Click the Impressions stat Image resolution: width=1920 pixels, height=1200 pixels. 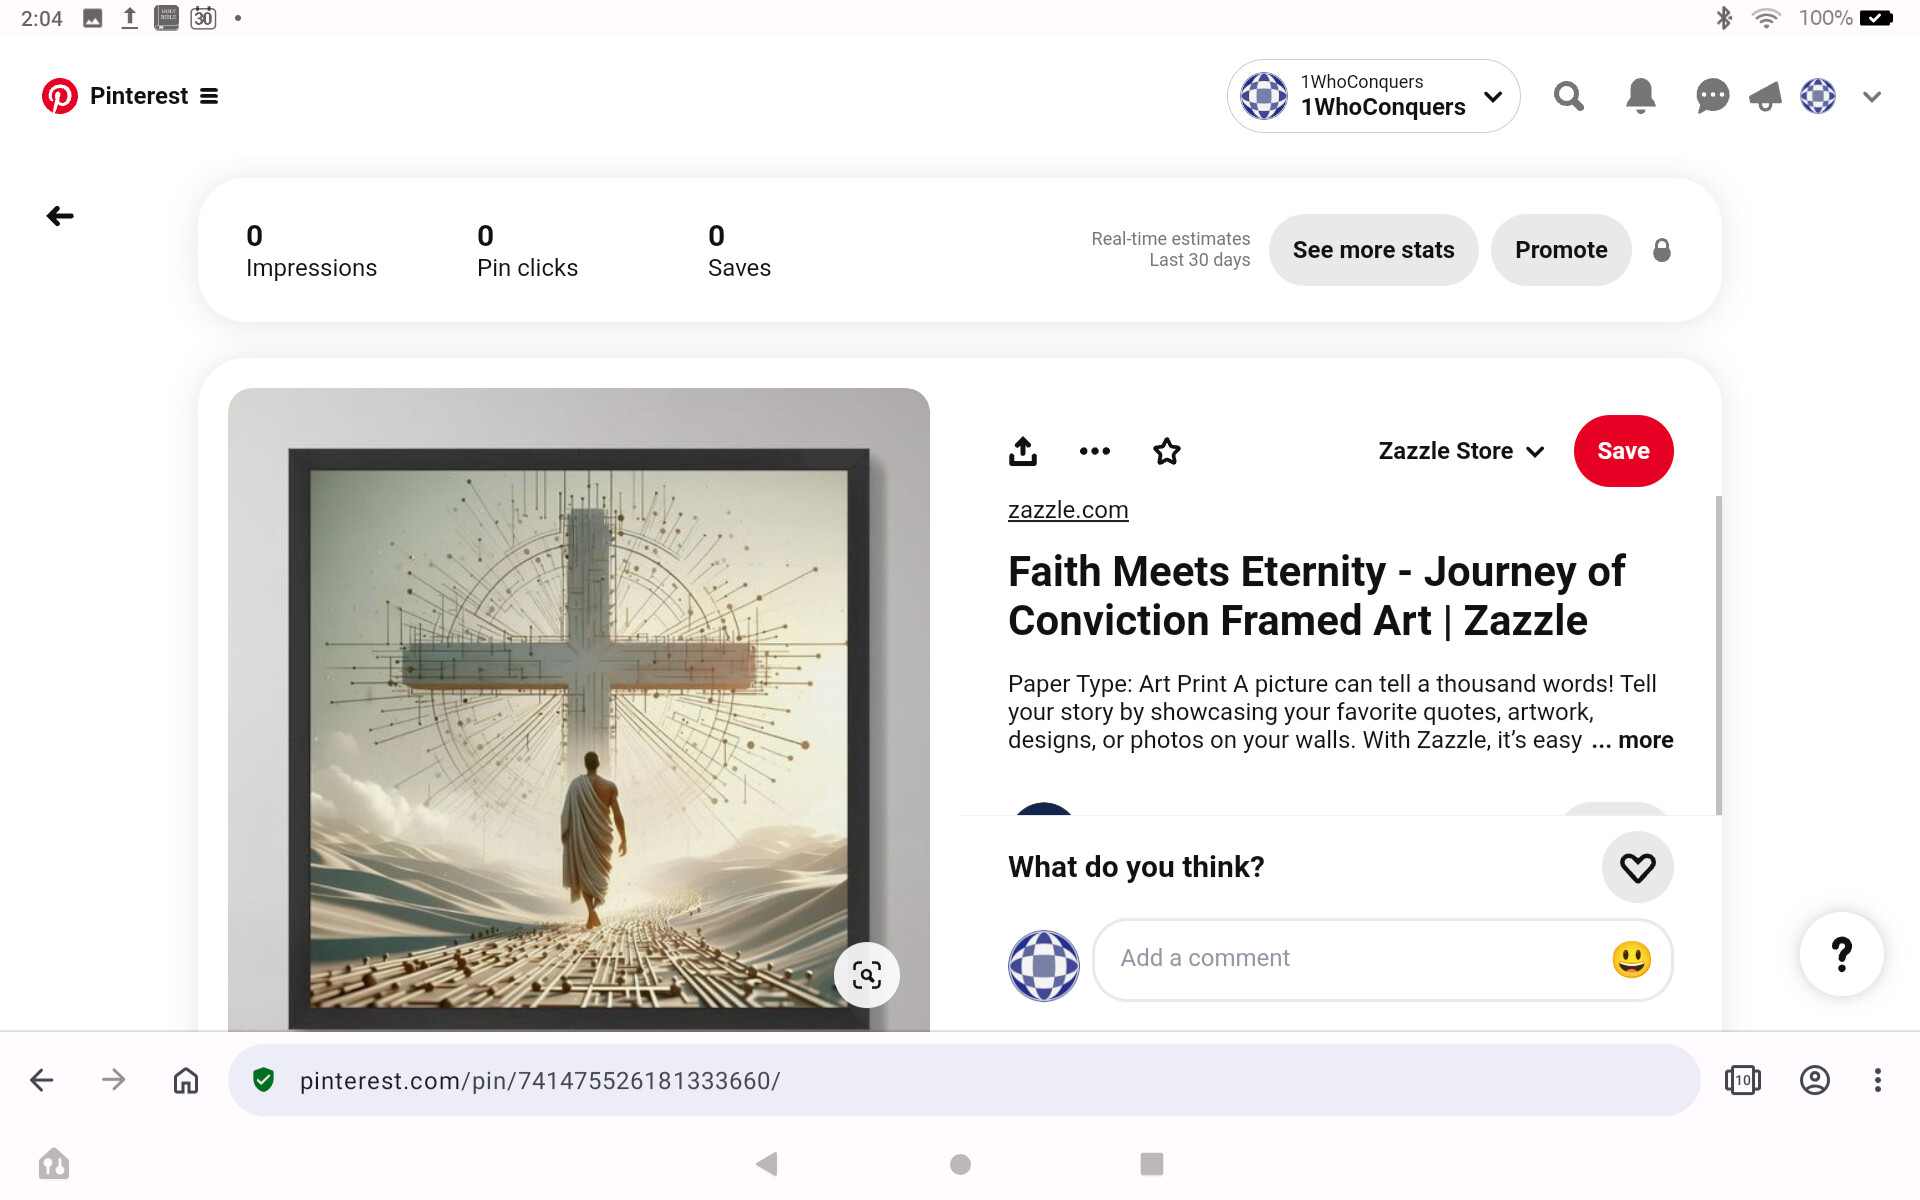pos(311,251)
